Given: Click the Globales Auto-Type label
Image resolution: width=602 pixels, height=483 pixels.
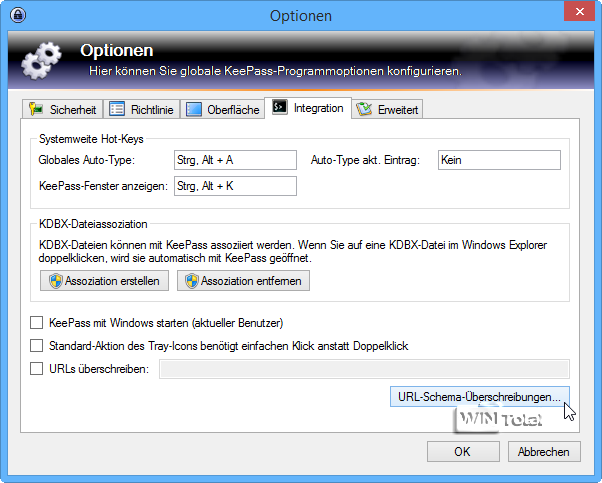Looking at the screenshot, I should [87, 160].
